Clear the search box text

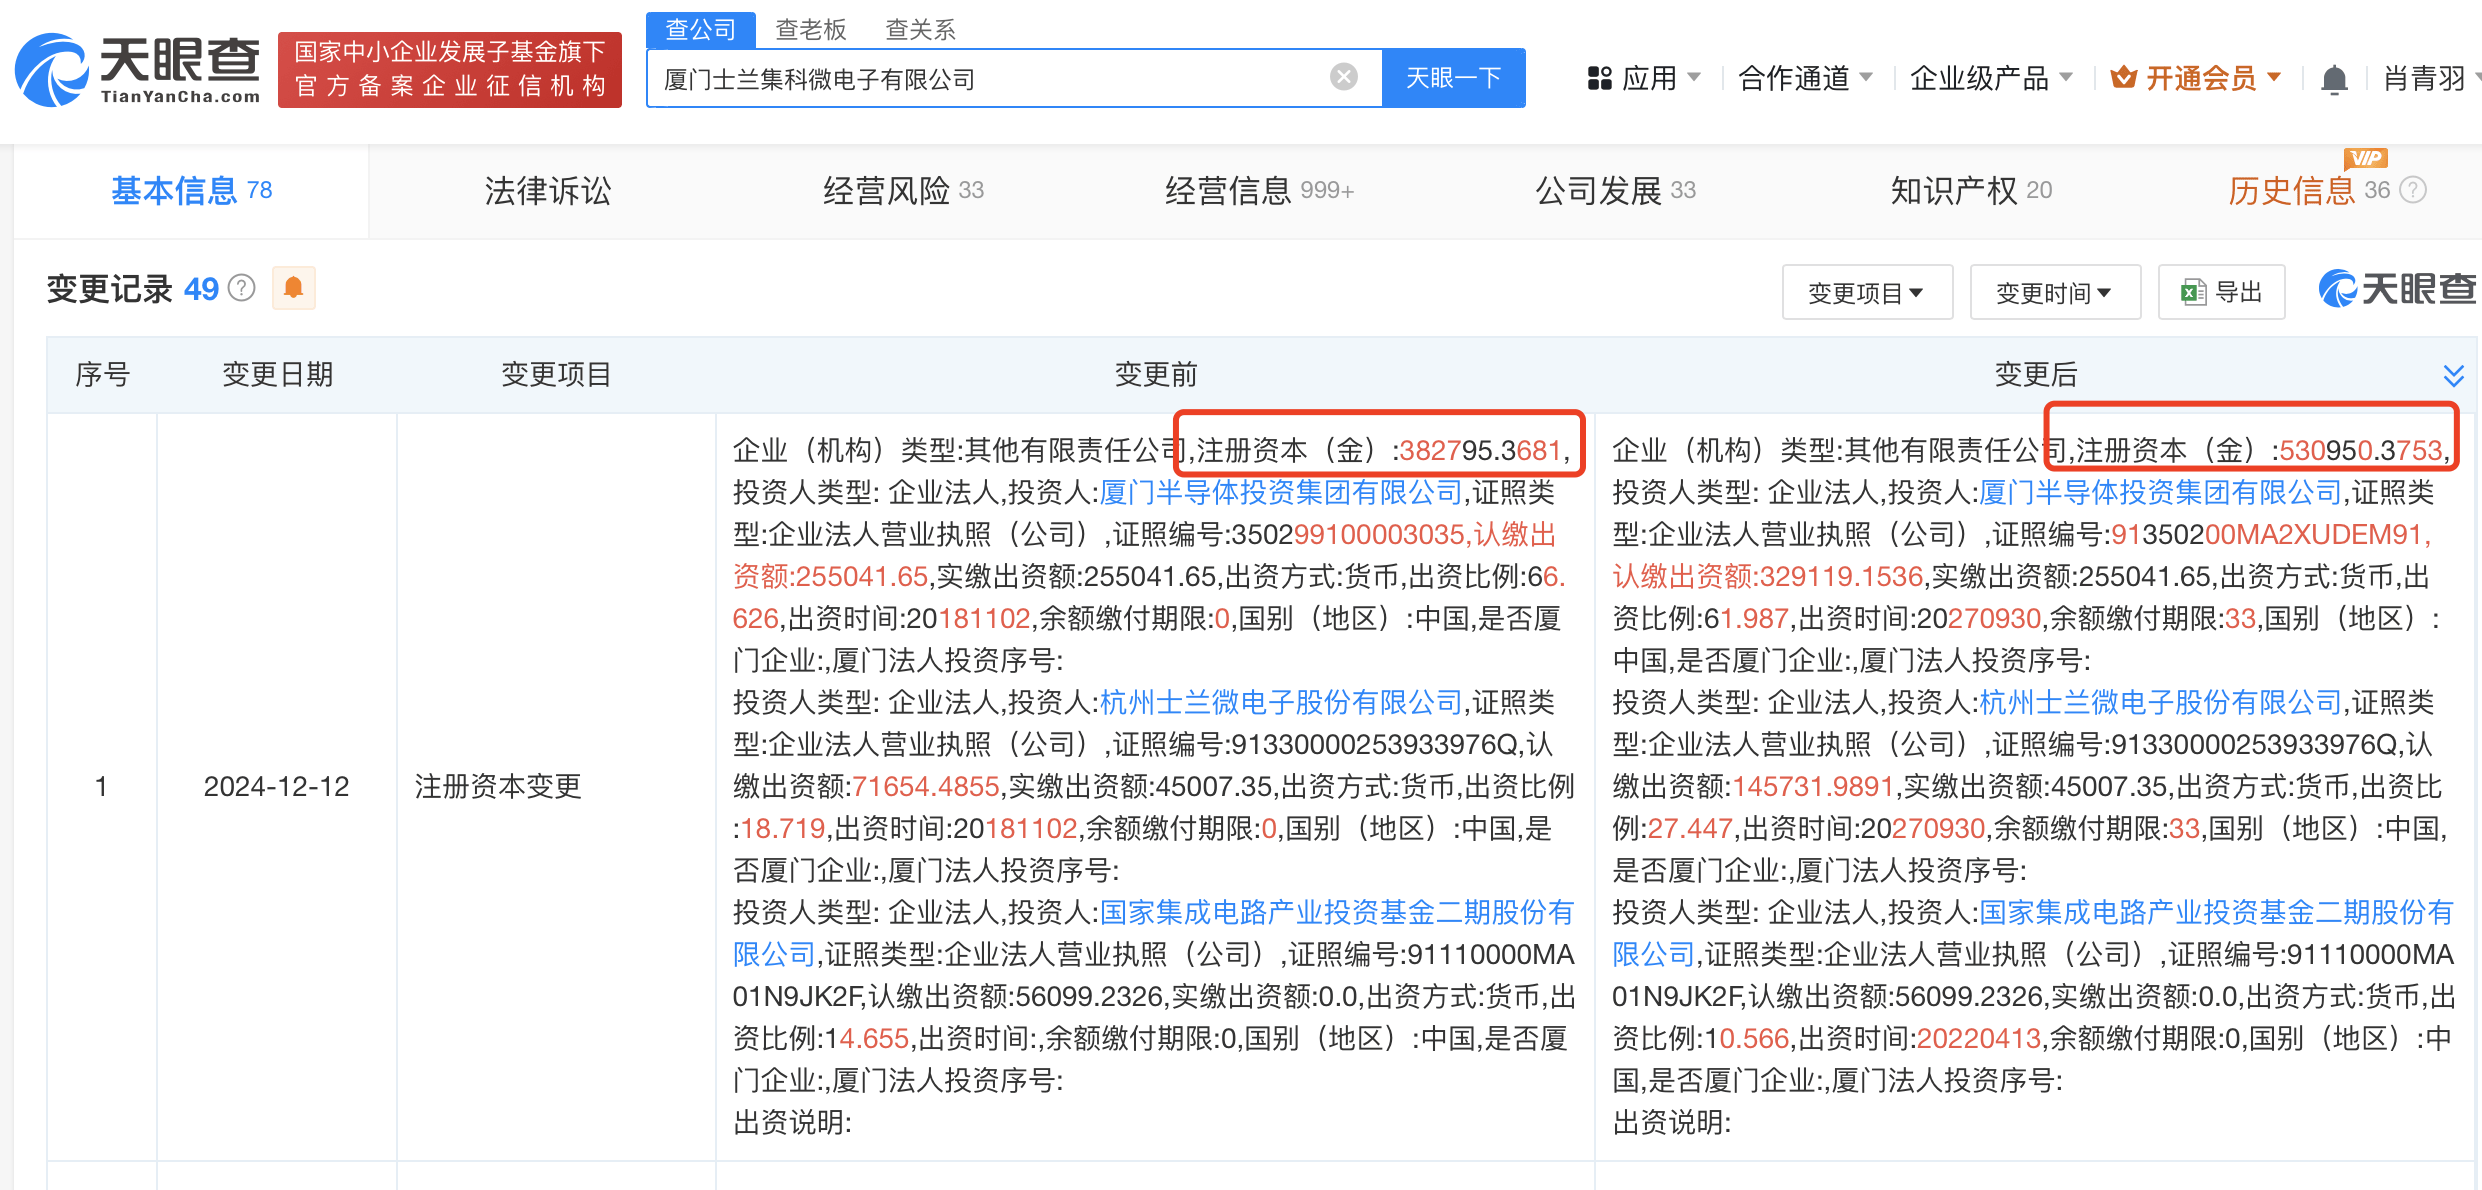1344,77
